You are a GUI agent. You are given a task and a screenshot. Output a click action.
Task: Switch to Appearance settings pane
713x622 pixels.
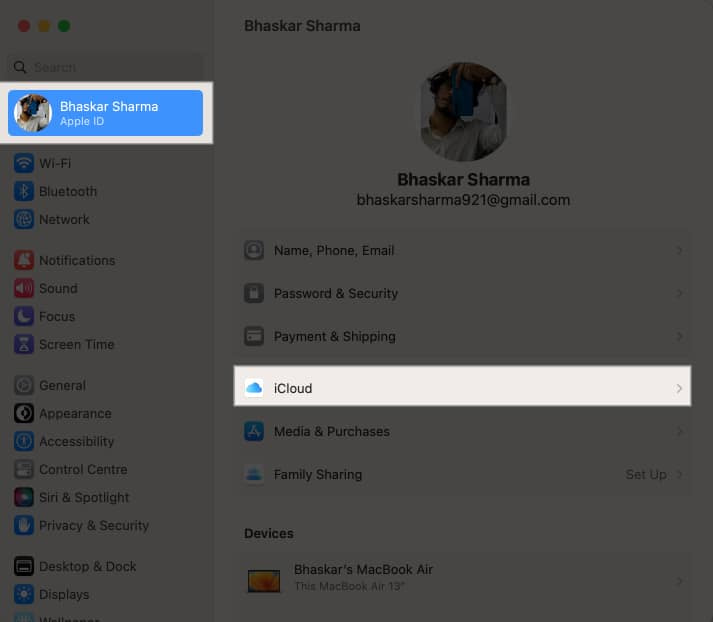pos(75,413)
